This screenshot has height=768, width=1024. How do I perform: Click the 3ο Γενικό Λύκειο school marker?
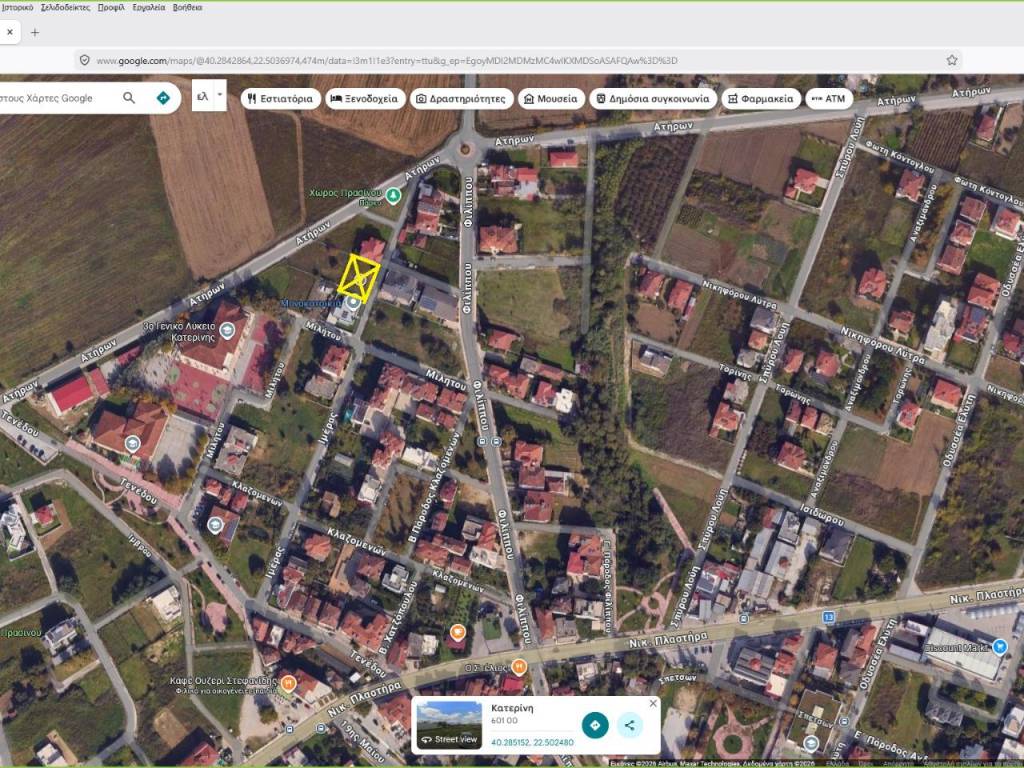(227, 332)
